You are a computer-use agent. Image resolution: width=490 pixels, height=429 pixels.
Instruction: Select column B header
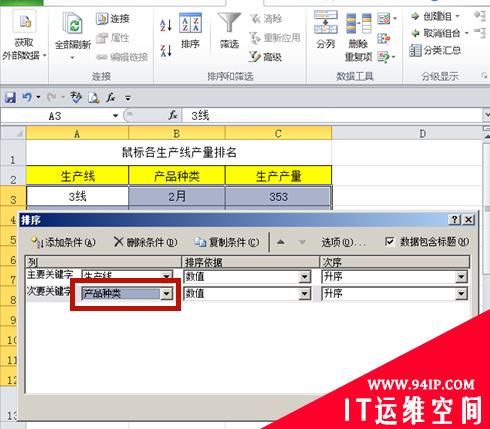point(177,133)
